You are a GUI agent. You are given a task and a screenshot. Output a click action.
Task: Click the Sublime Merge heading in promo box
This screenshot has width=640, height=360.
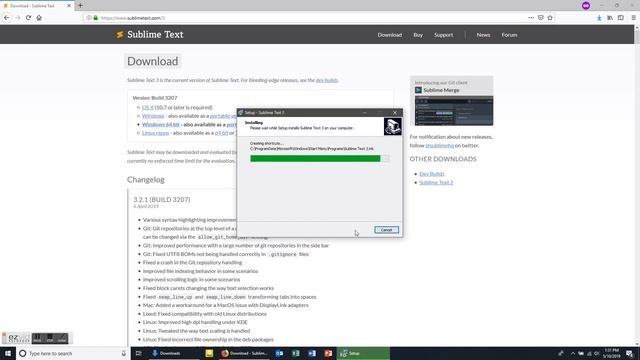(441, 90)
